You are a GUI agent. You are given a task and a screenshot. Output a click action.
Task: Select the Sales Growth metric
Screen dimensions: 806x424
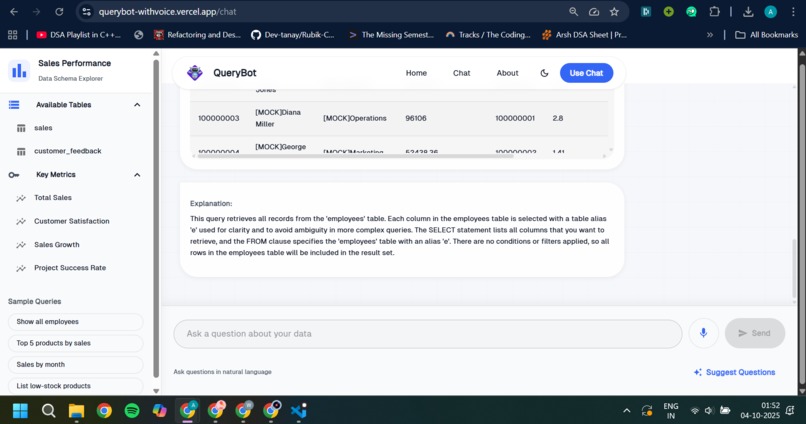[57, 245]
